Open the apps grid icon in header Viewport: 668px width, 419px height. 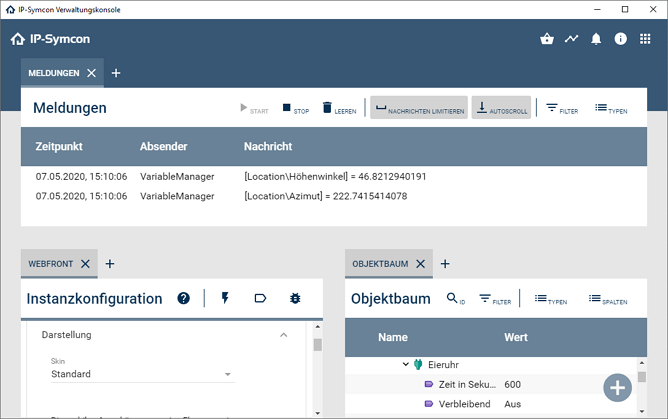coord(645,40)
